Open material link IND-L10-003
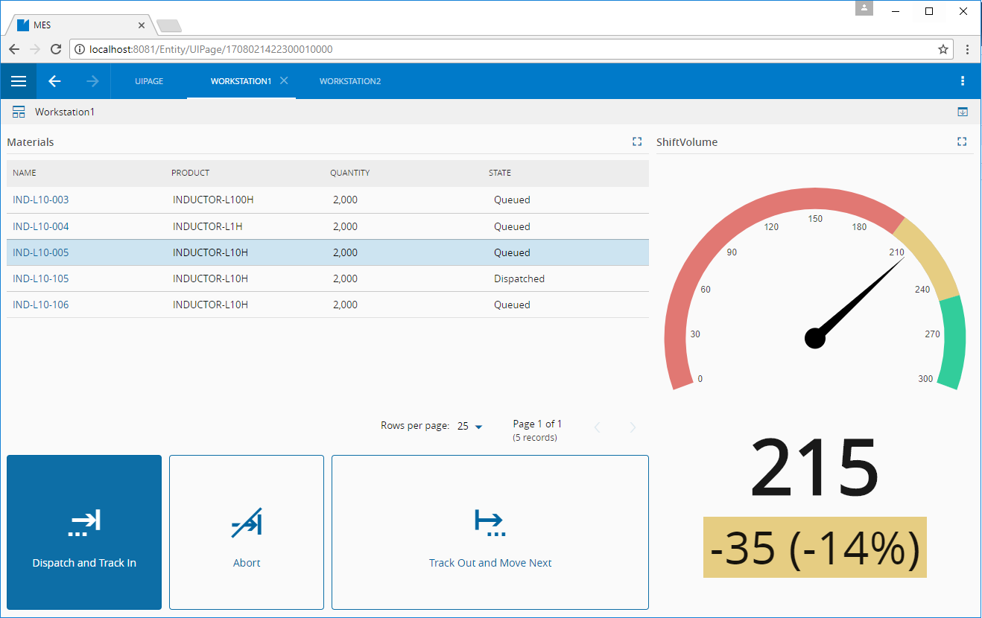Screen dimensions: 982x618 (x=41, y=200)
